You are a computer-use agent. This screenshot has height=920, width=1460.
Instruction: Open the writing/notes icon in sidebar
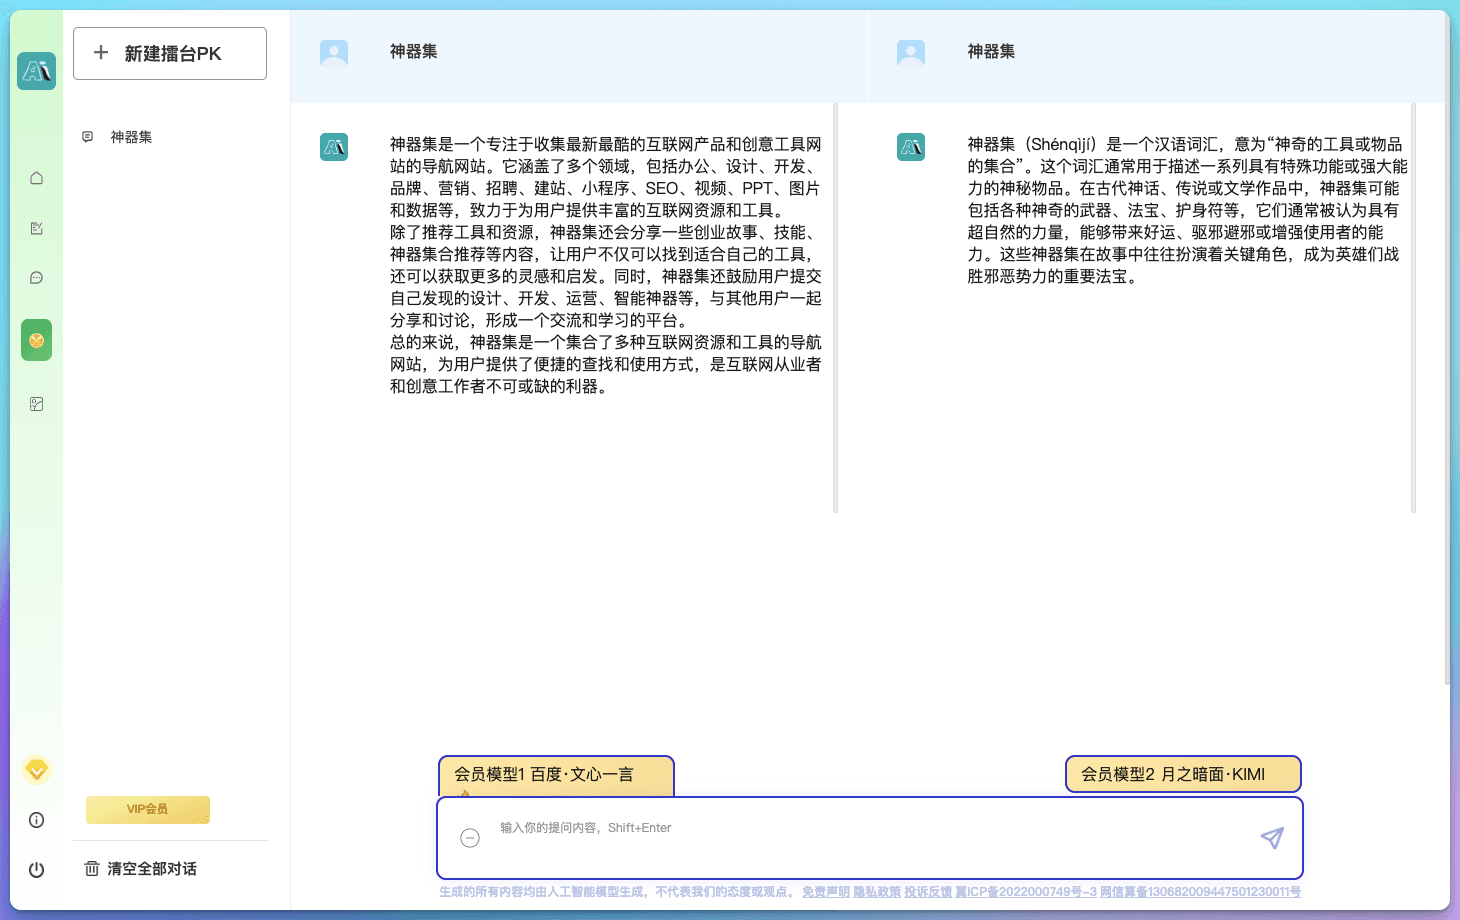37,228
